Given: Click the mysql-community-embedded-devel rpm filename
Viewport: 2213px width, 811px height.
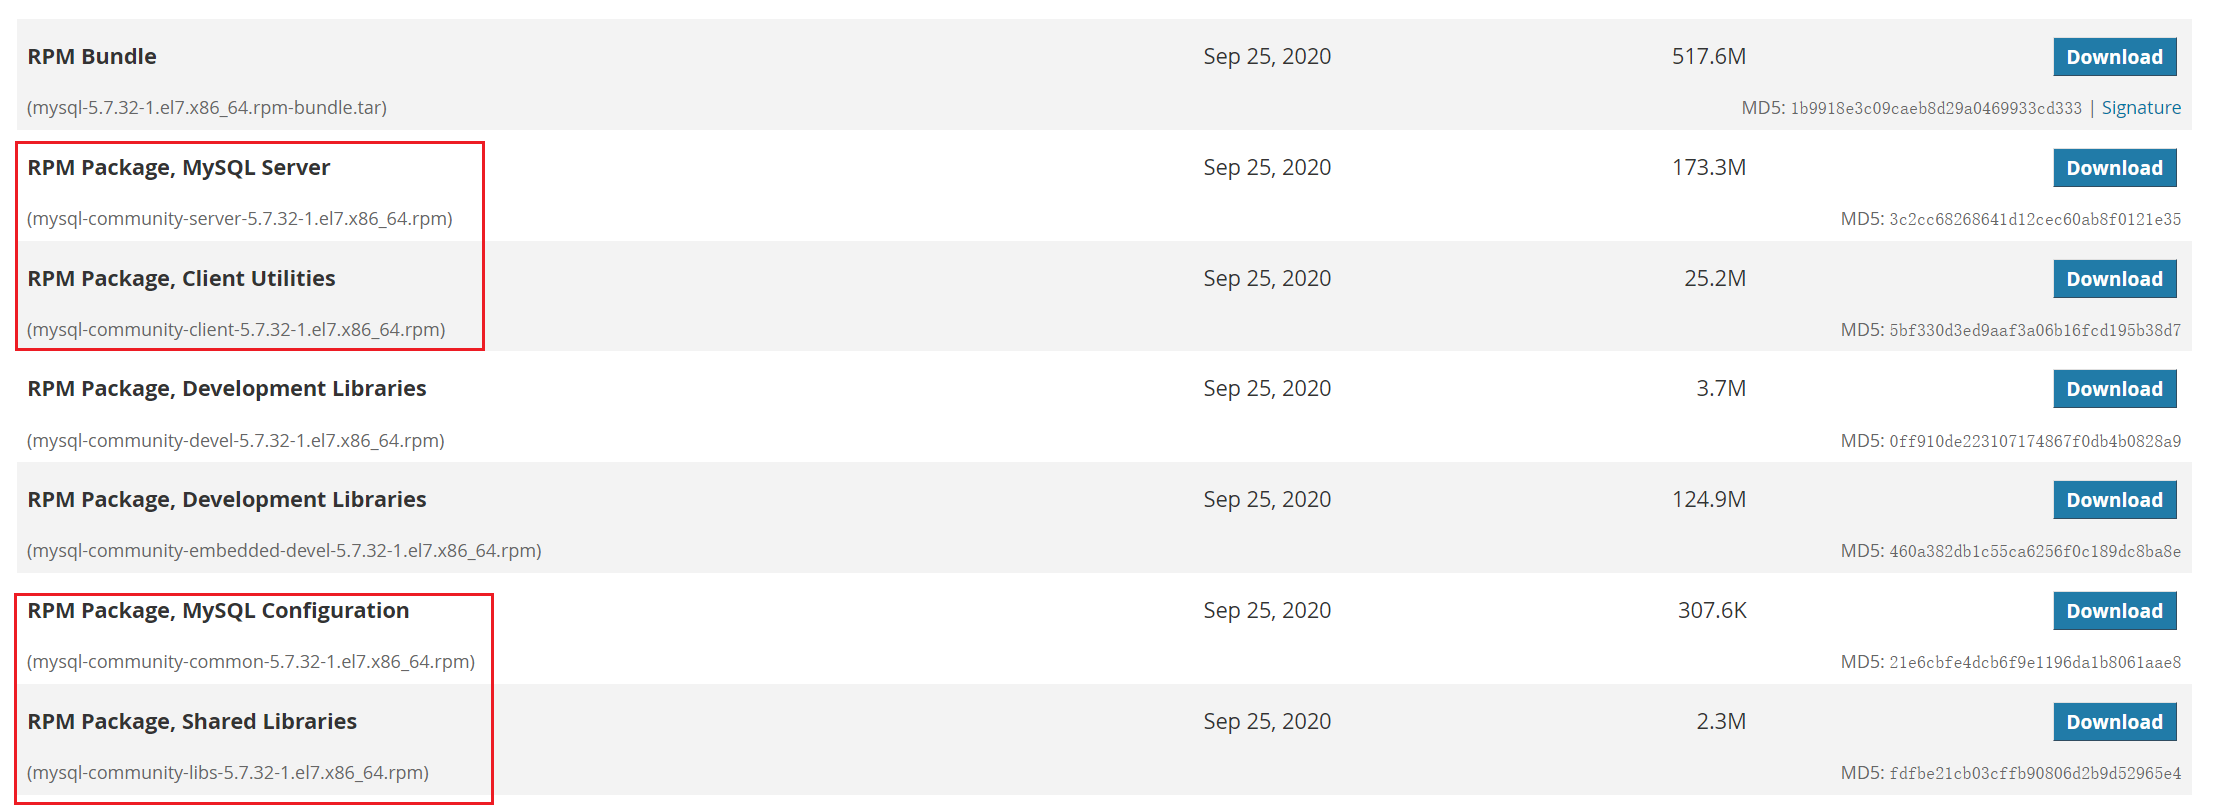Looking at the screenshot, I should (x=284, y=551).
